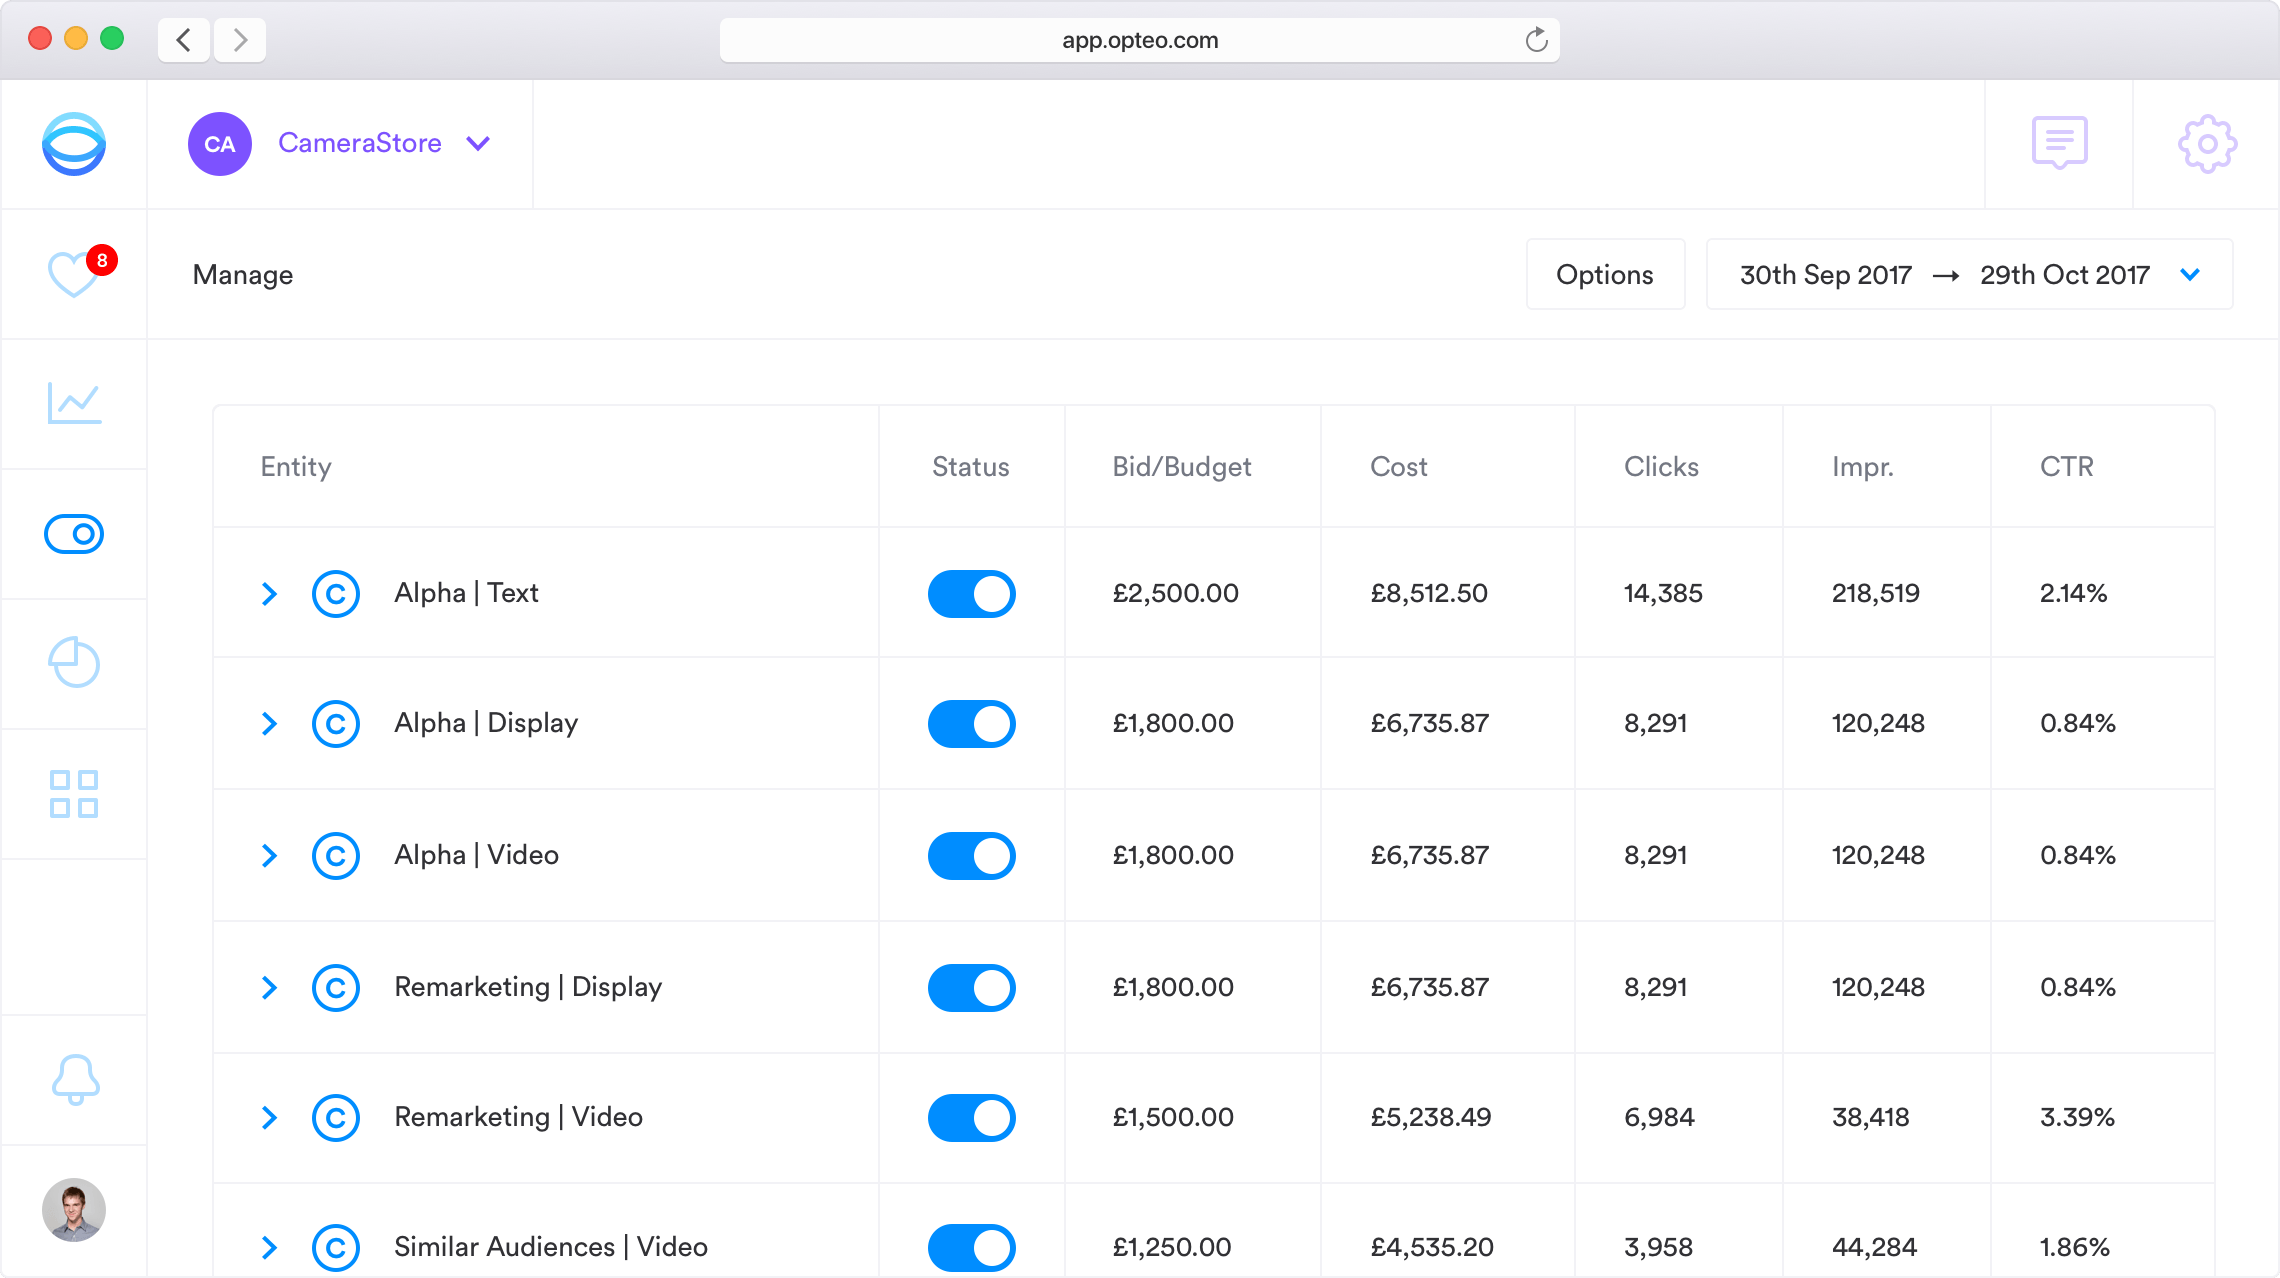The height and width of the screenshot is (1278, 2280).
Task: Disable the Alpha | Text campaign toggle
Action: click(x=971, y=594)
